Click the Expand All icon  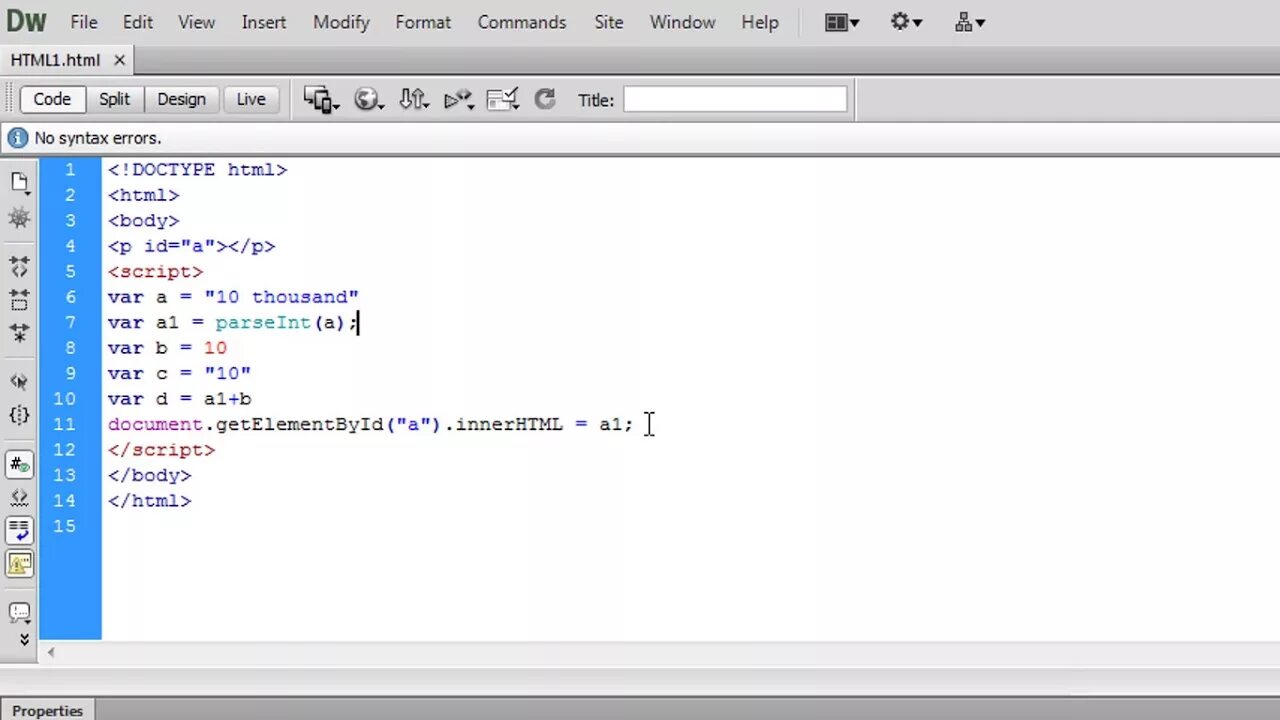click(19, 332)
